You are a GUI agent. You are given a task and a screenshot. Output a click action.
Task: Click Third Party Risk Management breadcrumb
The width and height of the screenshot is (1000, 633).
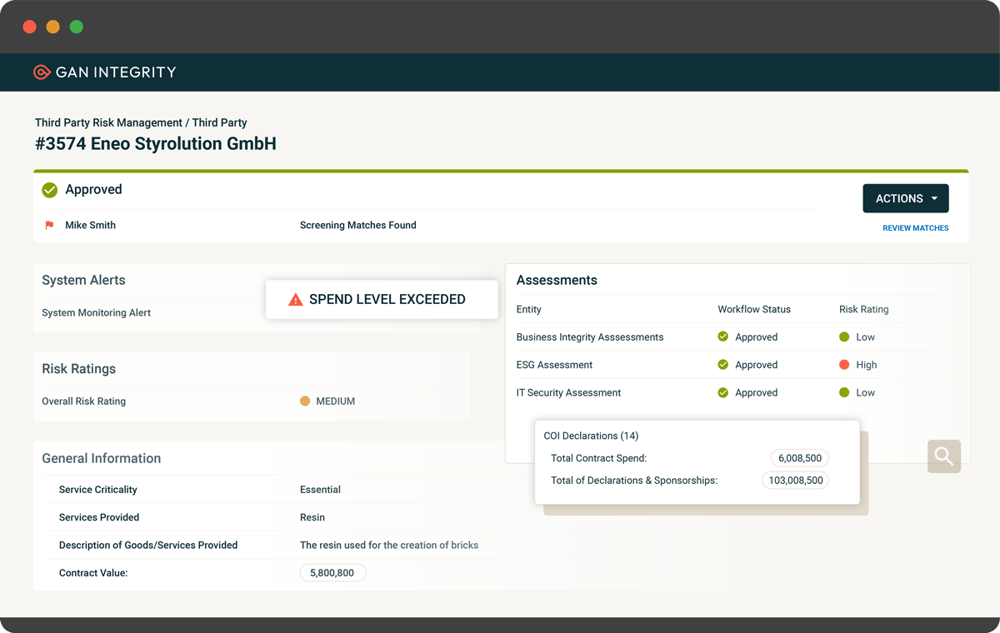tap(108, 122)
